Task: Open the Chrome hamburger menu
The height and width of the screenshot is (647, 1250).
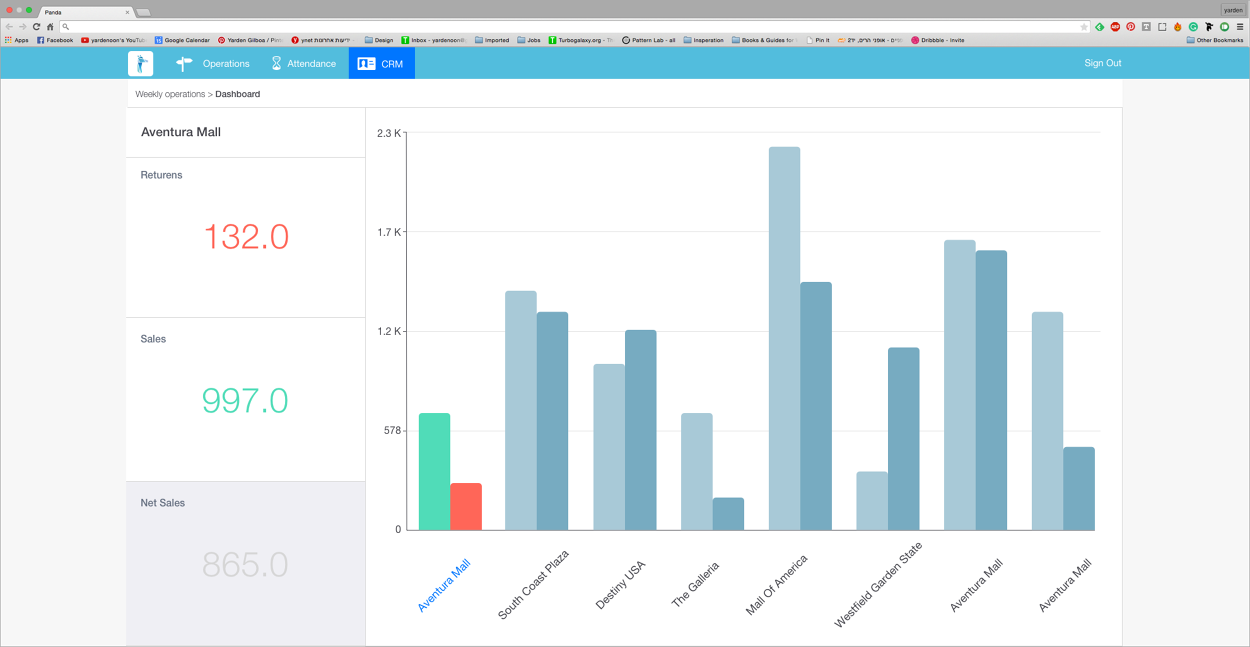Action: [1240, 26]
